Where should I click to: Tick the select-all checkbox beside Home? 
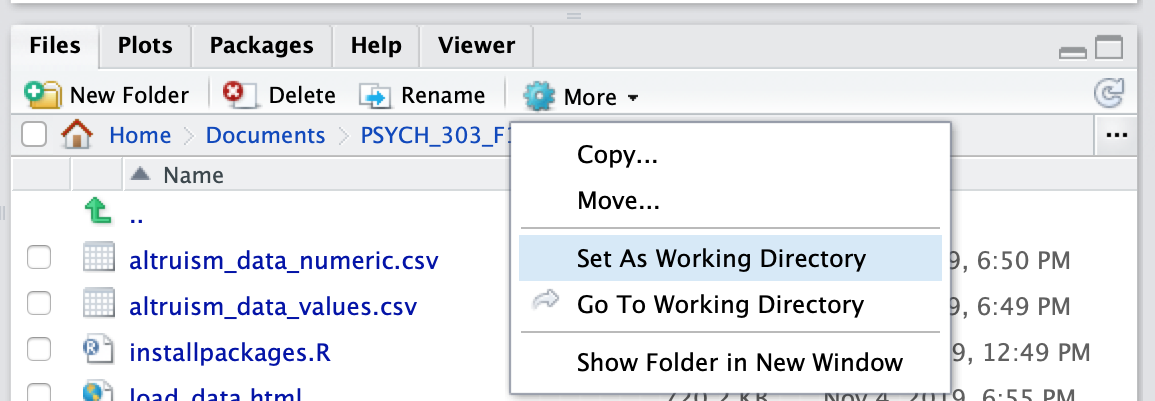(34, 135)
